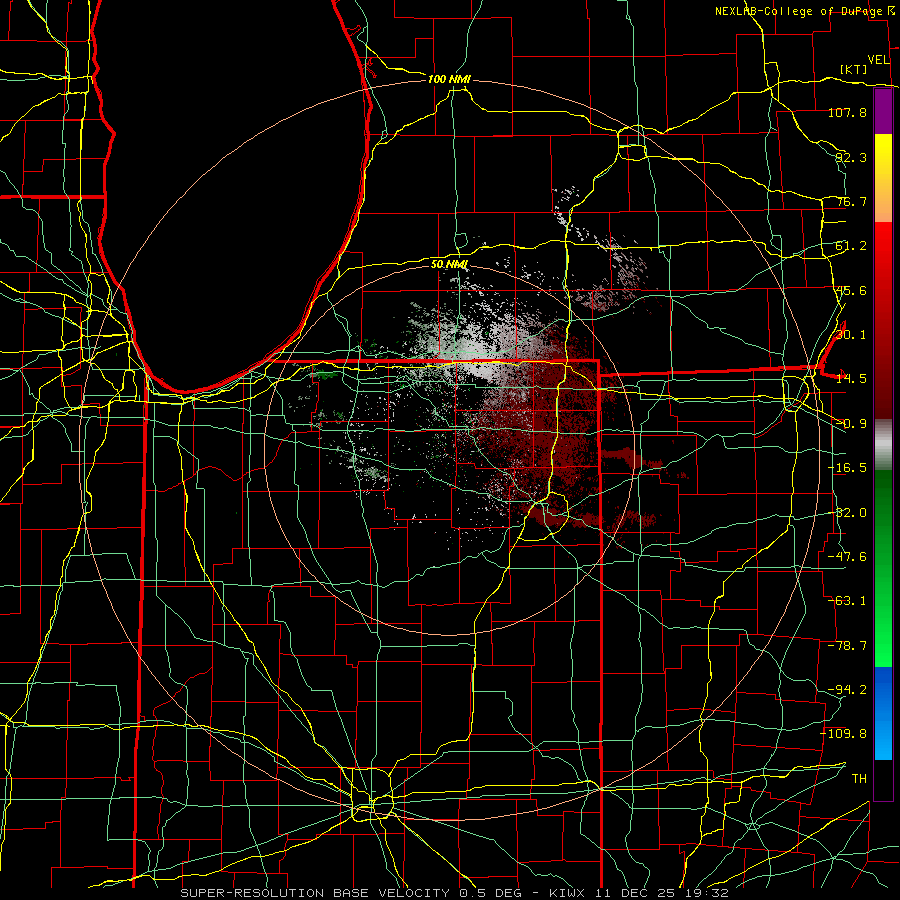The image size is (900, 900).
Task: Click the Super-Resolution Base Velocity caption
Action: point(454,893)
